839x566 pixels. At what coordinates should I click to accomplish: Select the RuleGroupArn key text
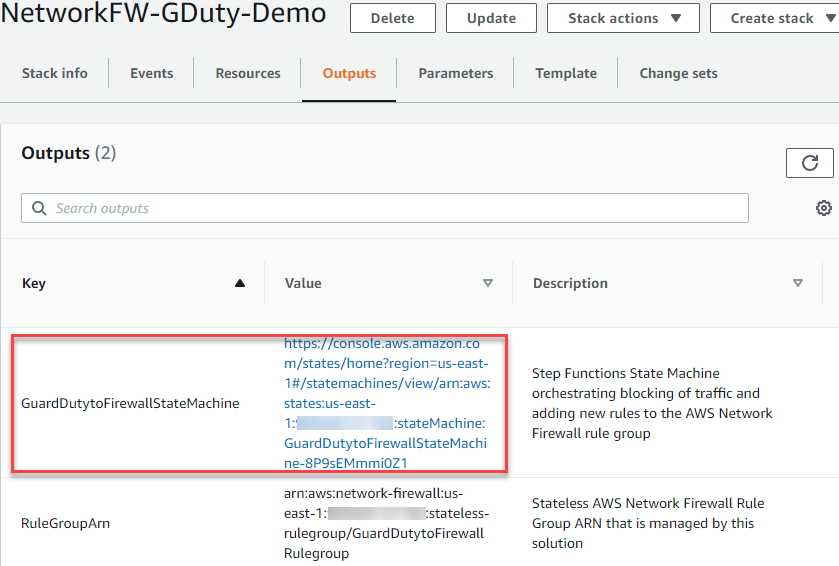click(x=65, y=523)
